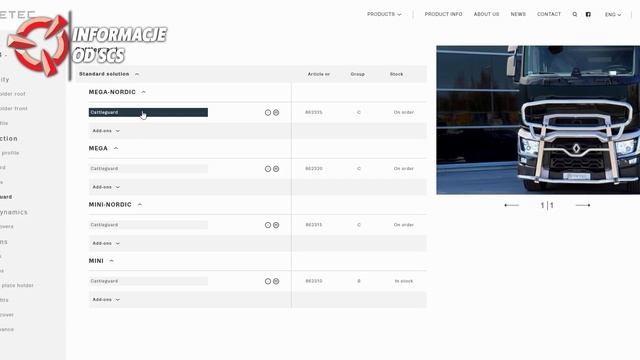Click the lined circle icon in MINI-NORDIC Cattleguard row
The height and width of the screenshot is (360, 640).
[x=276, y=225]
